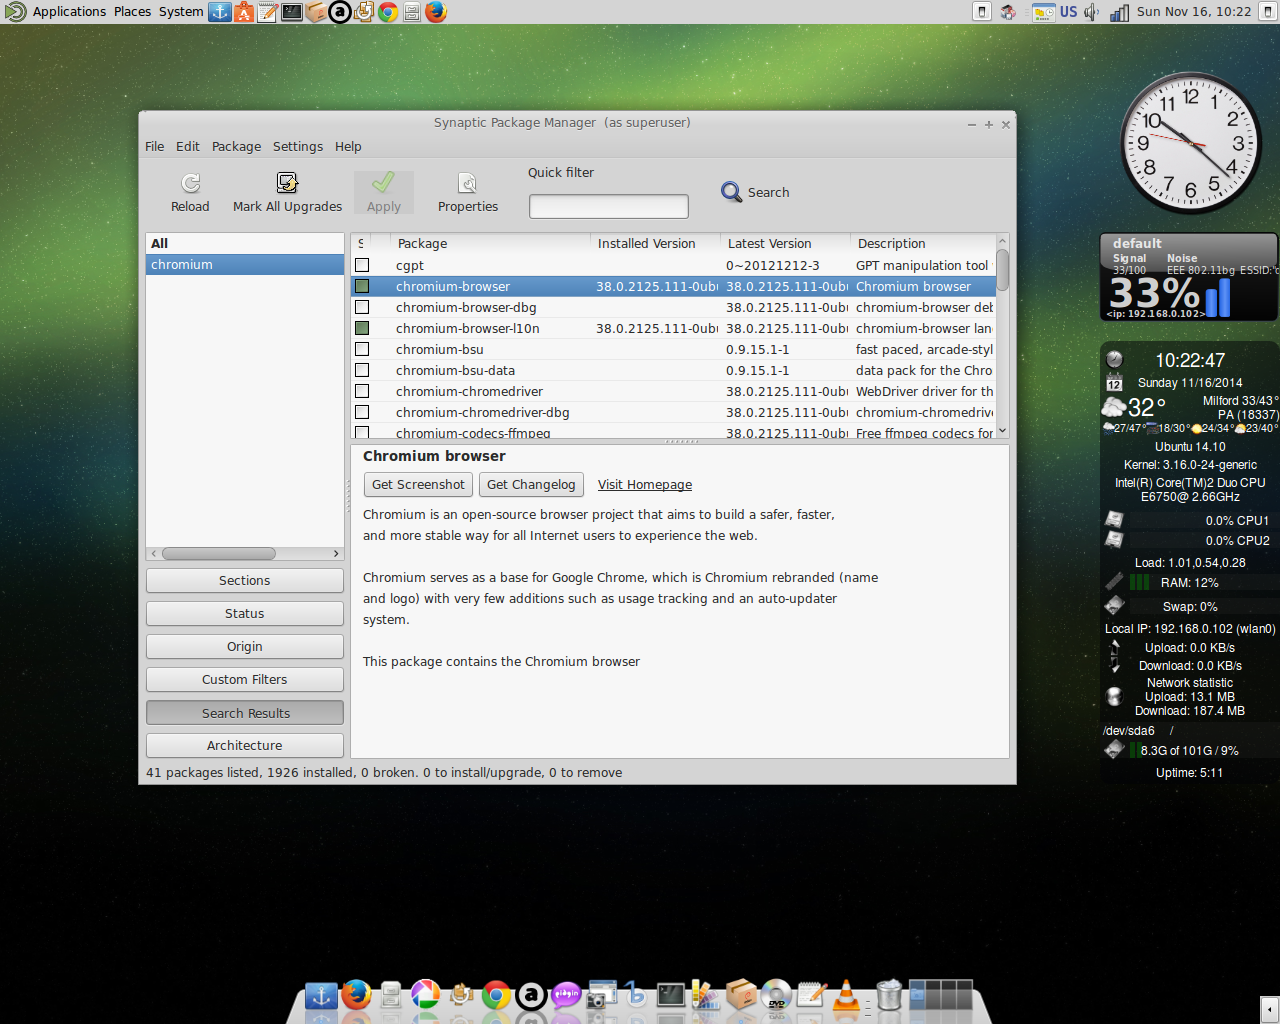This screenshot has width=1280, height=1024.
Task: Launch the screenshot tool in the dock
Action: coord(602,995)
